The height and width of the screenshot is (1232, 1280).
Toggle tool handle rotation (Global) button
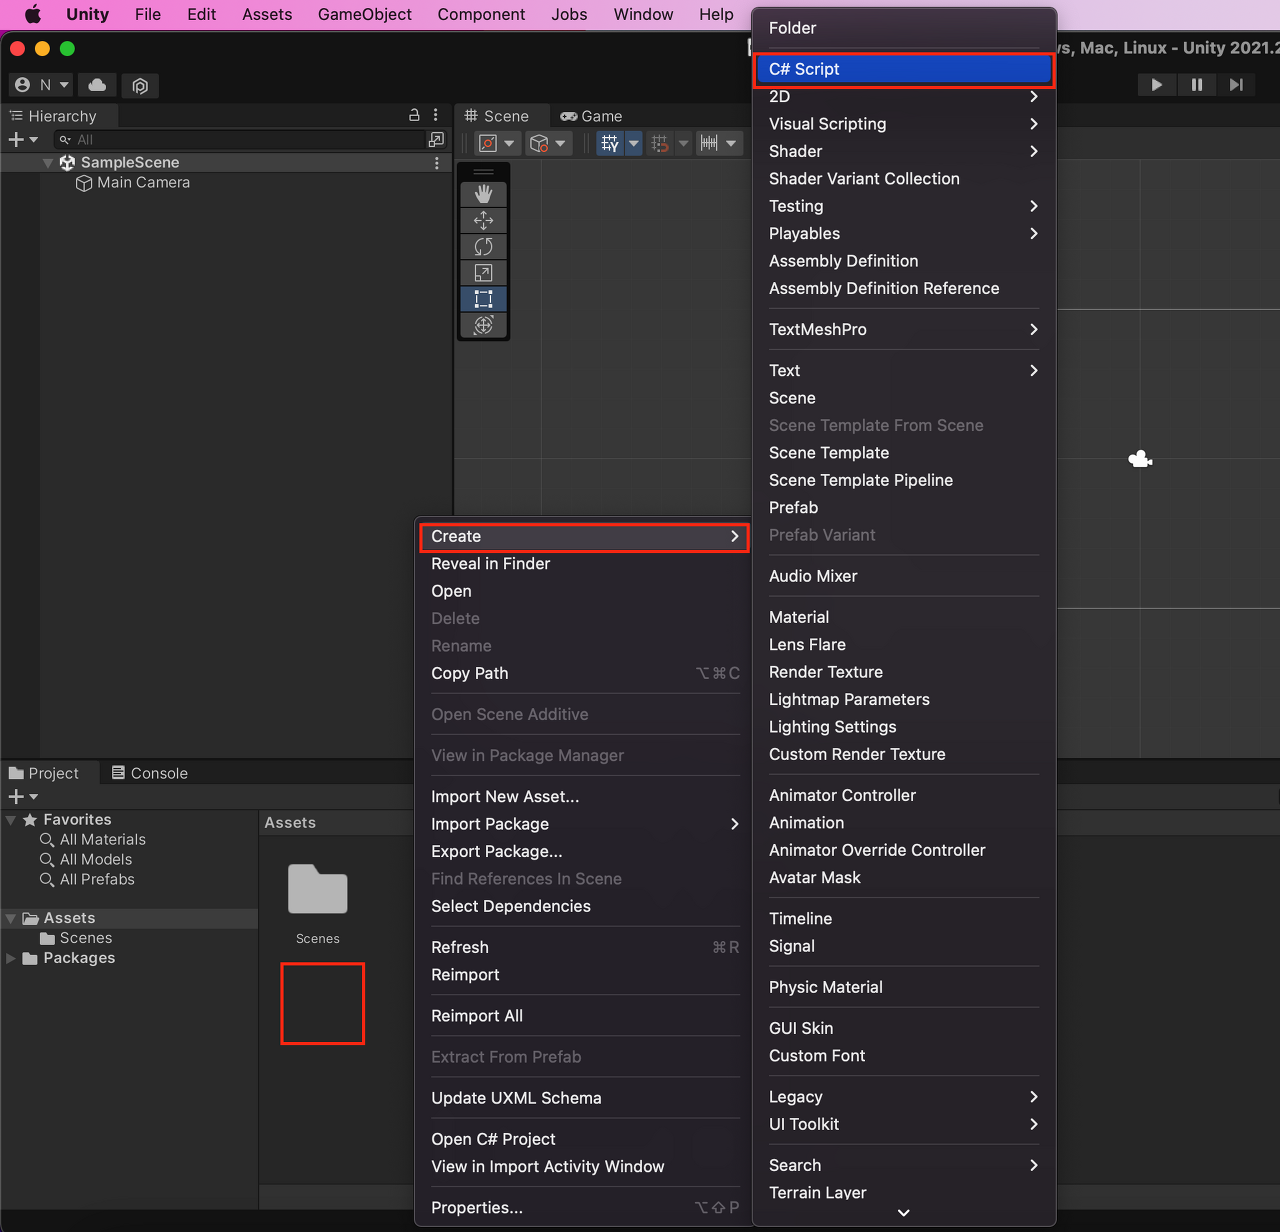pyautogui.click(x=548, y=143)
